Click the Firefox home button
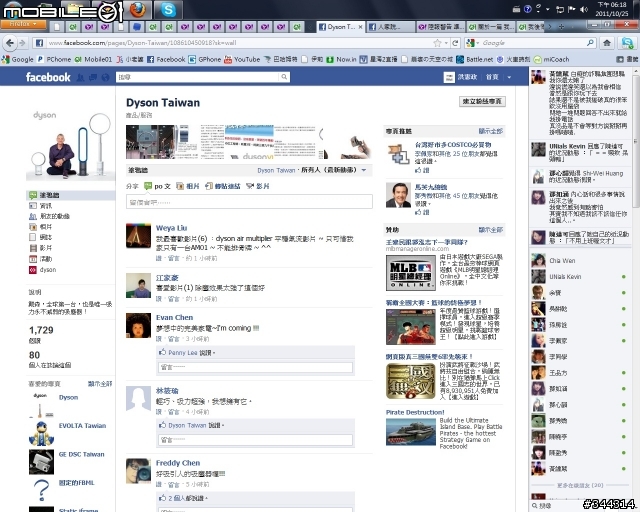Image resolution: width=640 pixels, height=512 pixels. tap(607, 43)
